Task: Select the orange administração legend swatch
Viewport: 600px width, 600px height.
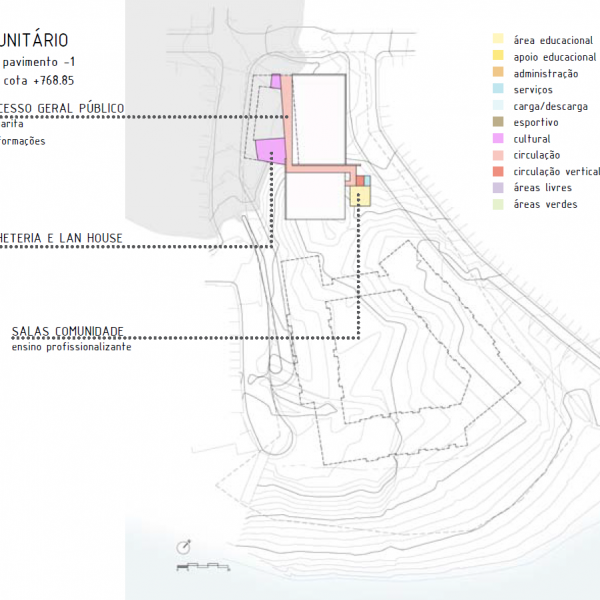Action: (x=498, y=74)
